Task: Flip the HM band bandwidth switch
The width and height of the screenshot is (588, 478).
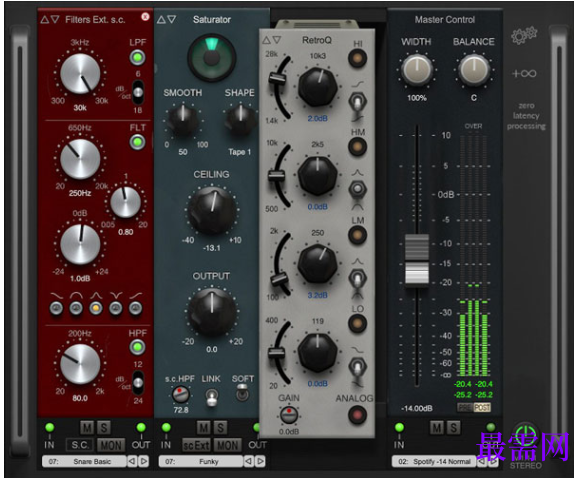Action: (357, 190)
